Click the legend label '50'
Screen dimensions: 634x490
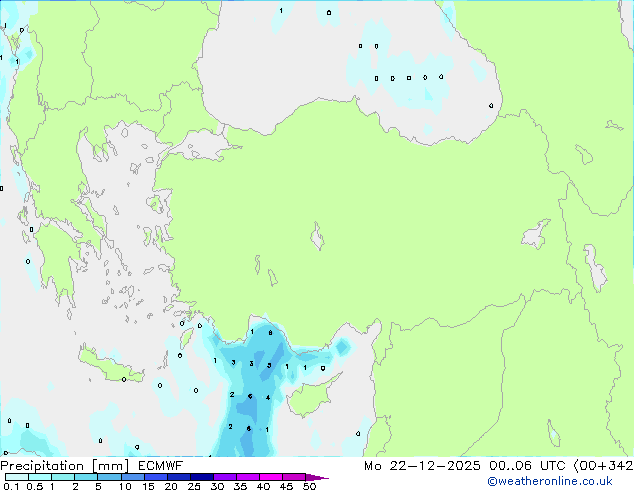(309, 486)
